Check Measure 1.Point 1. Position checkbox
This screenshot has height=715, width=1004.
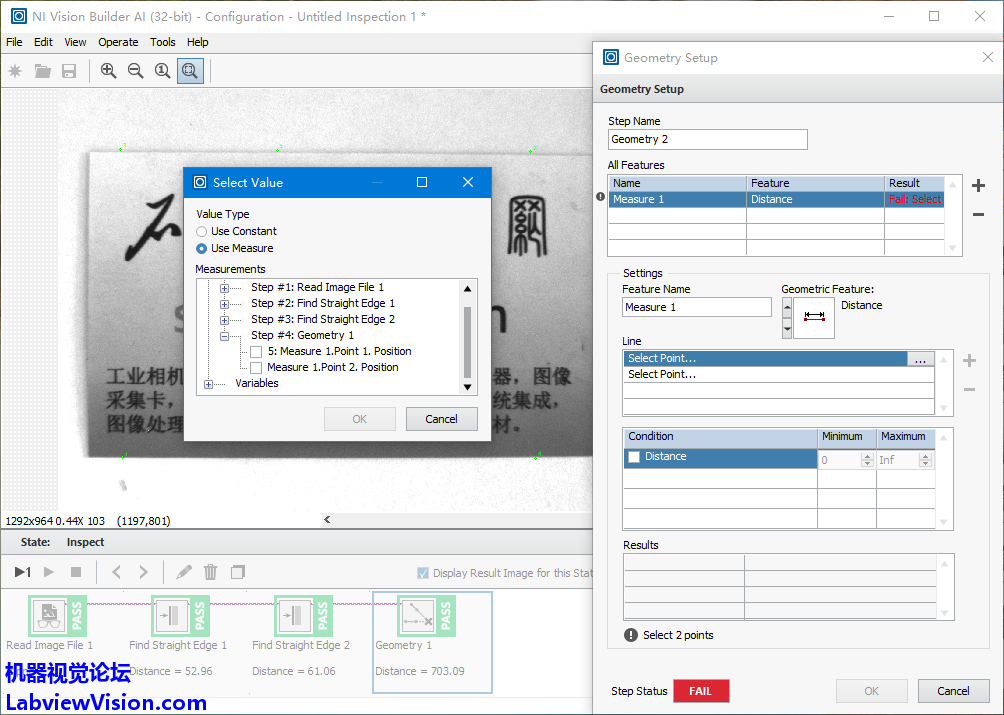coord(256,351)
